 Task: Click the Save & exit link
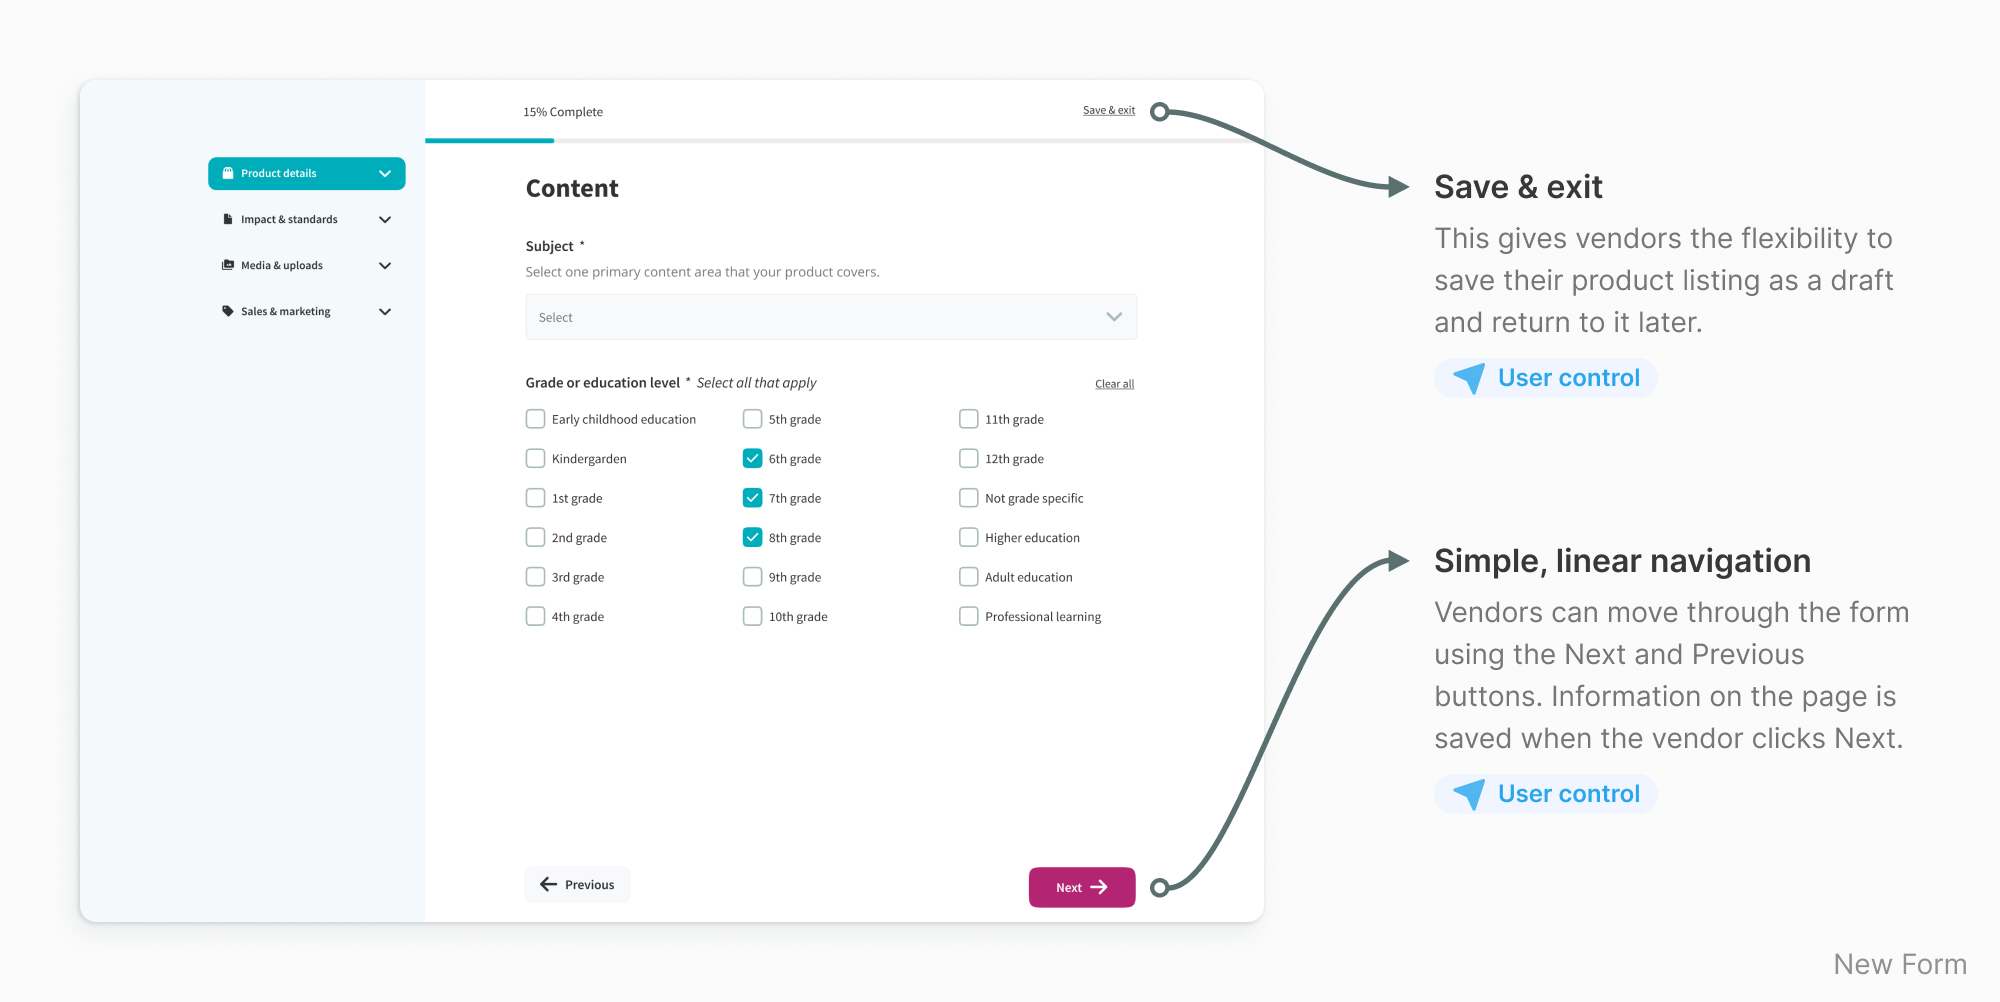click(1108, 110)
